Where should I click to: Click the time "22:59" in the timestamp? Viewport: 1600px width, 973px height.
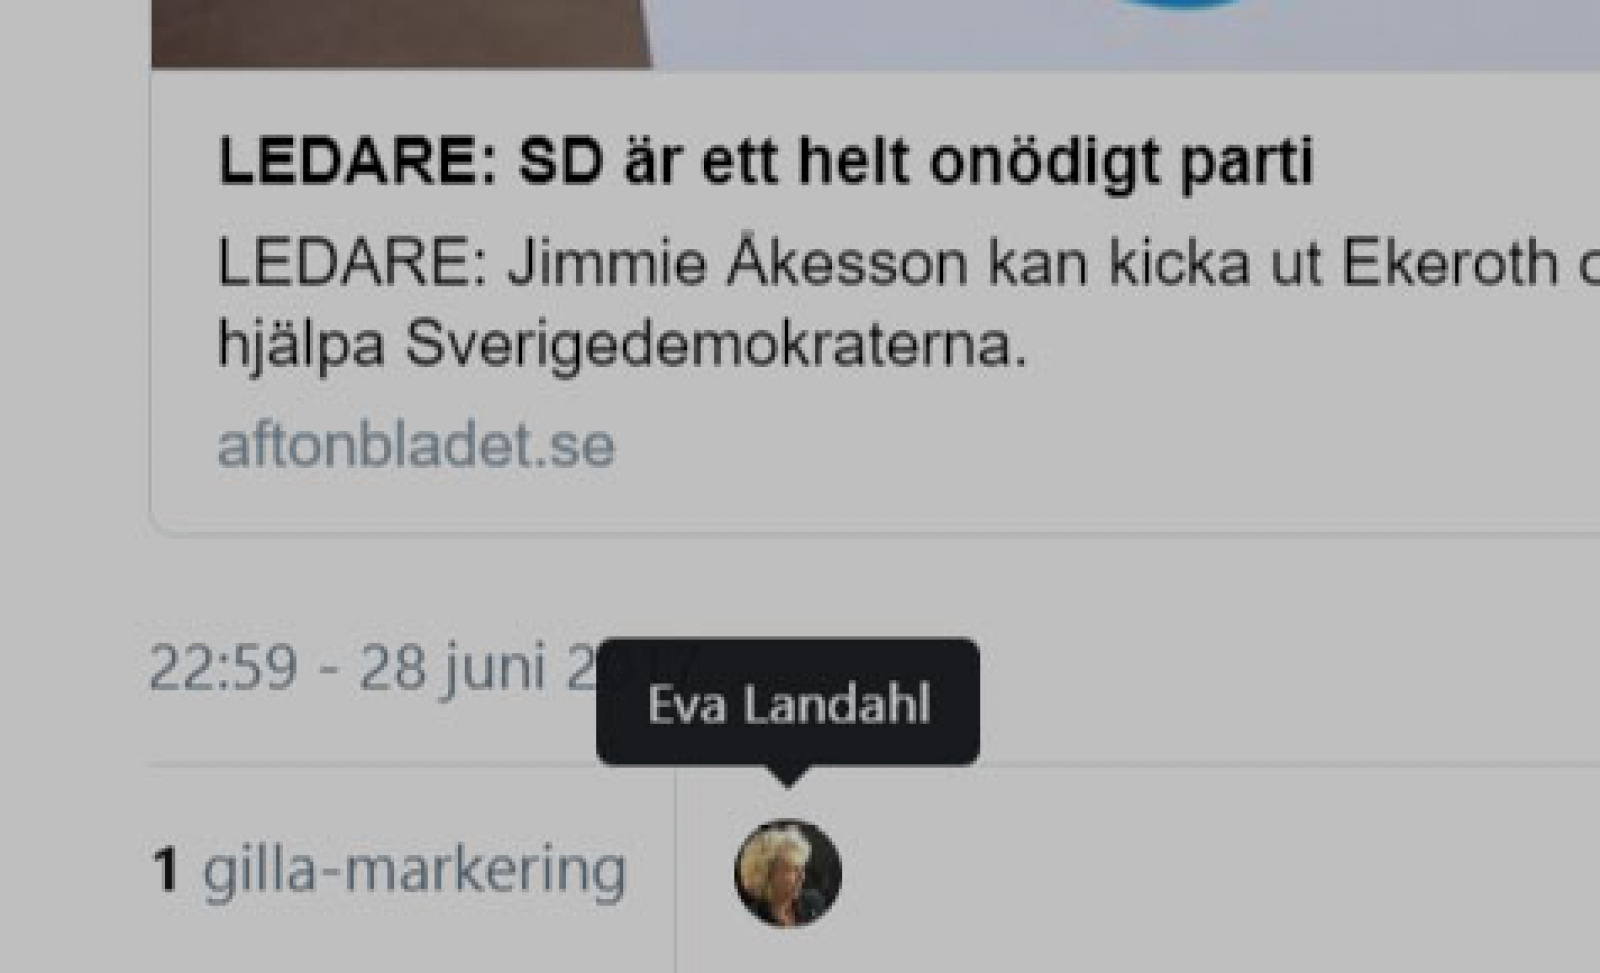[x=223, y=668]
